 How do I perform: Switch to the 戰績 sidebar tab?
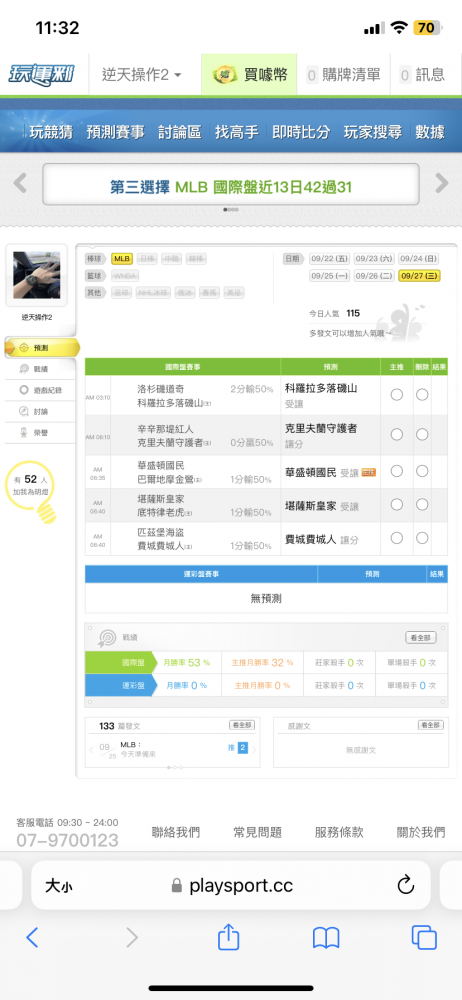(x=40, y=369)
